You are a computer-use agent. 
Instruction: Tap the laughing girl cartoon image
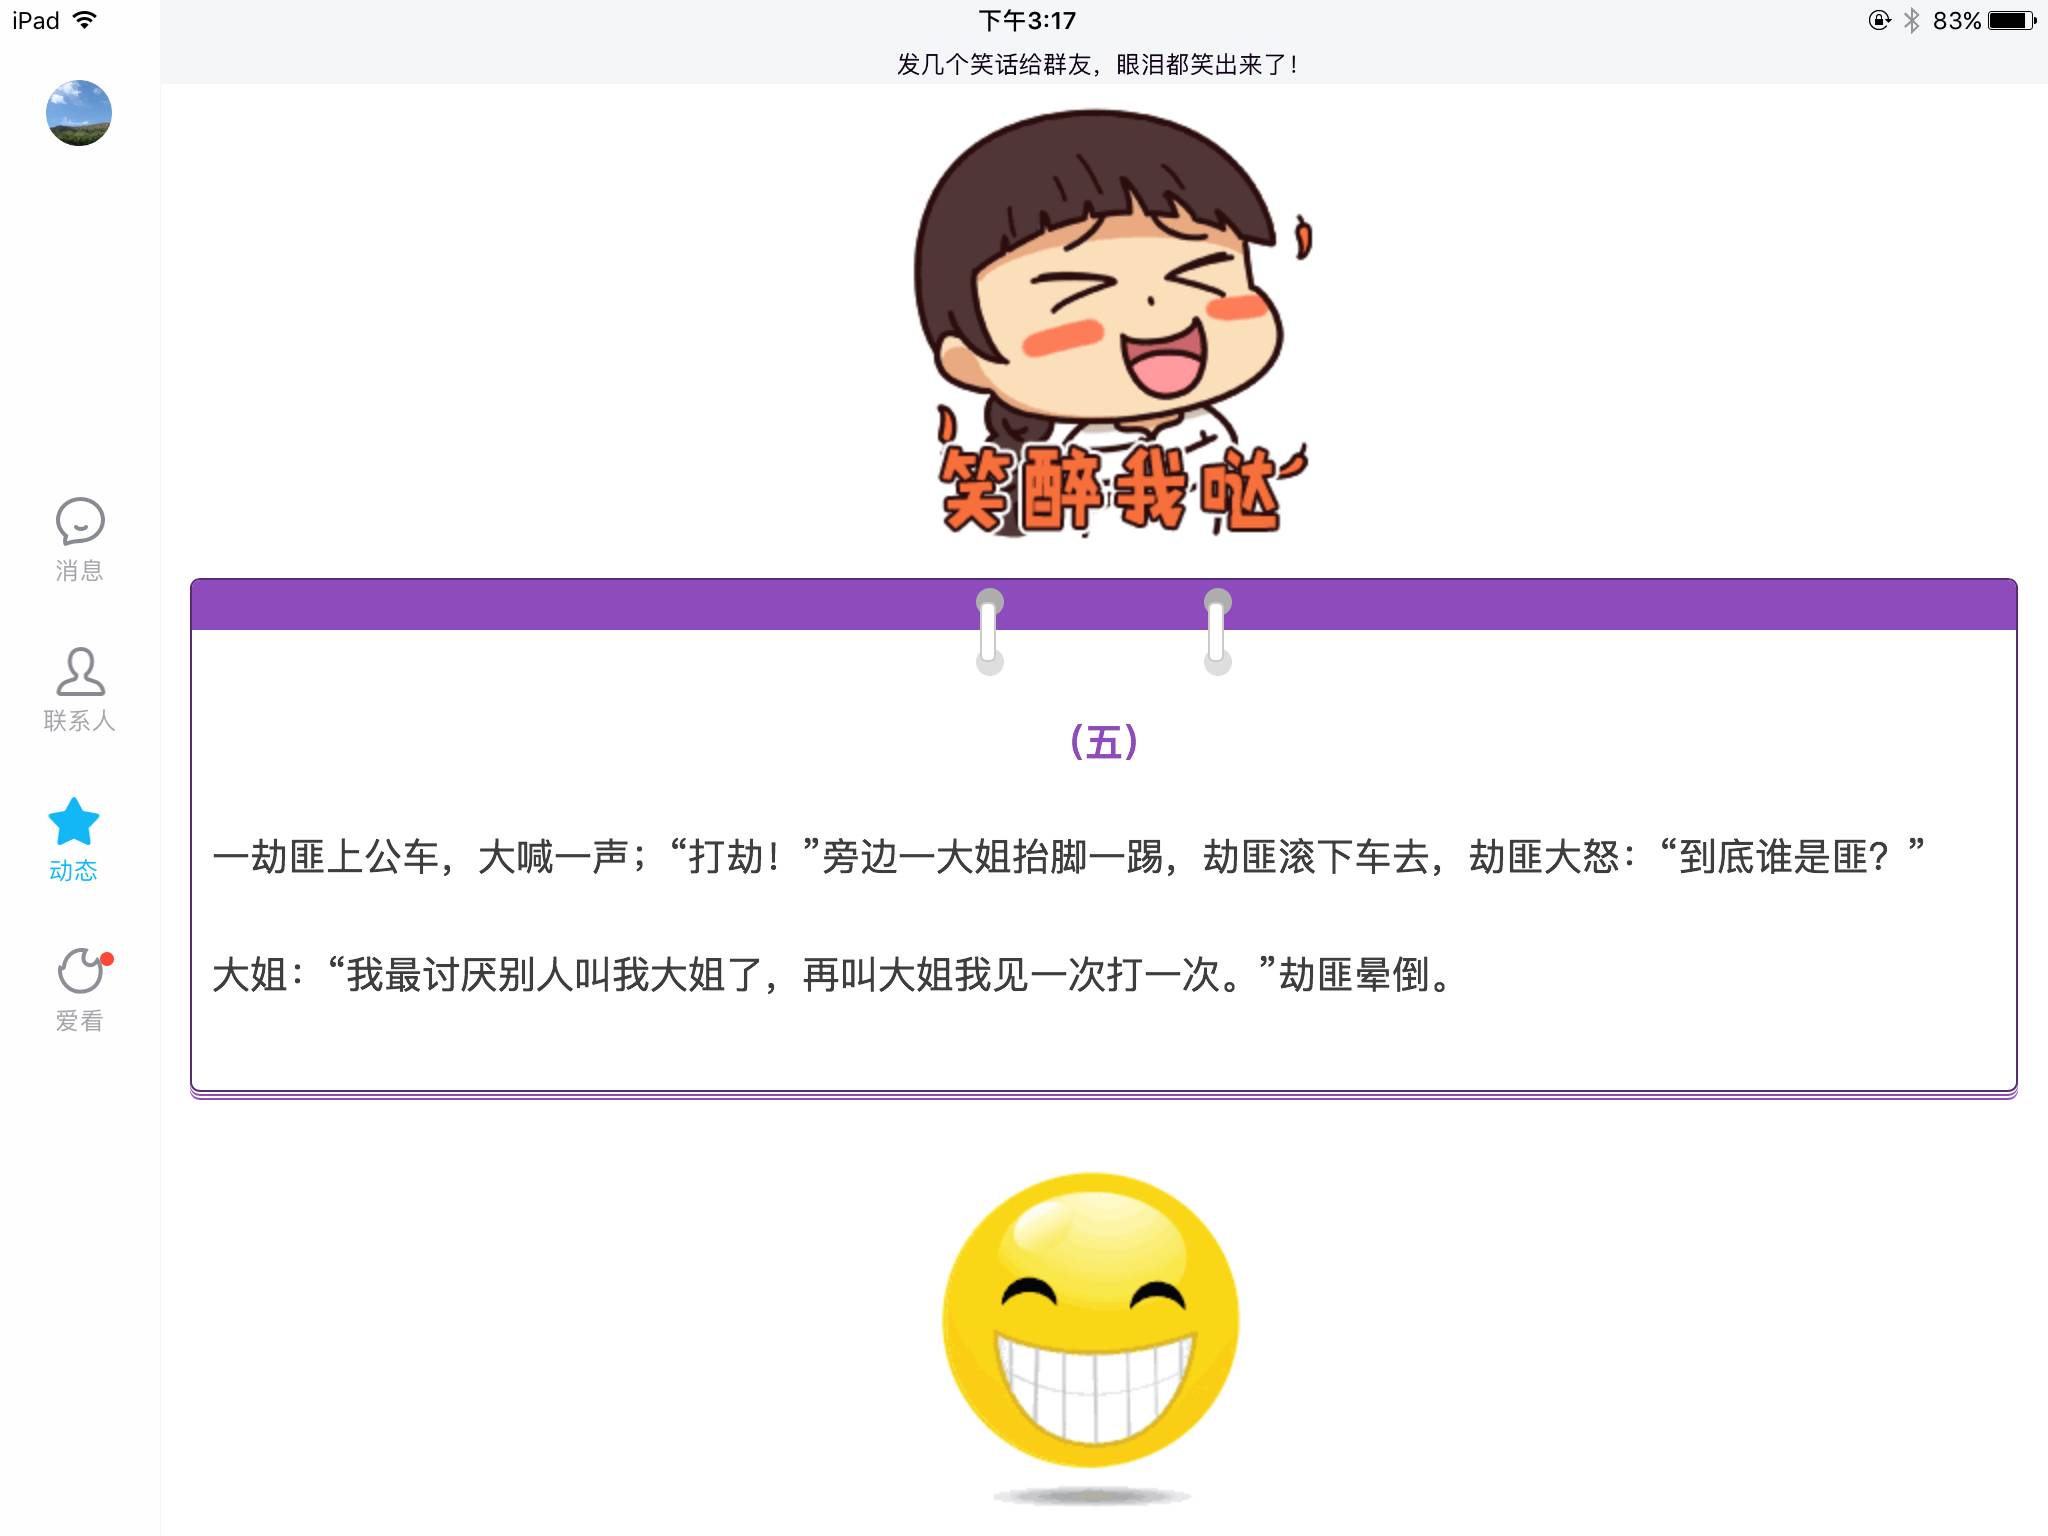(x=1110, y=320)
